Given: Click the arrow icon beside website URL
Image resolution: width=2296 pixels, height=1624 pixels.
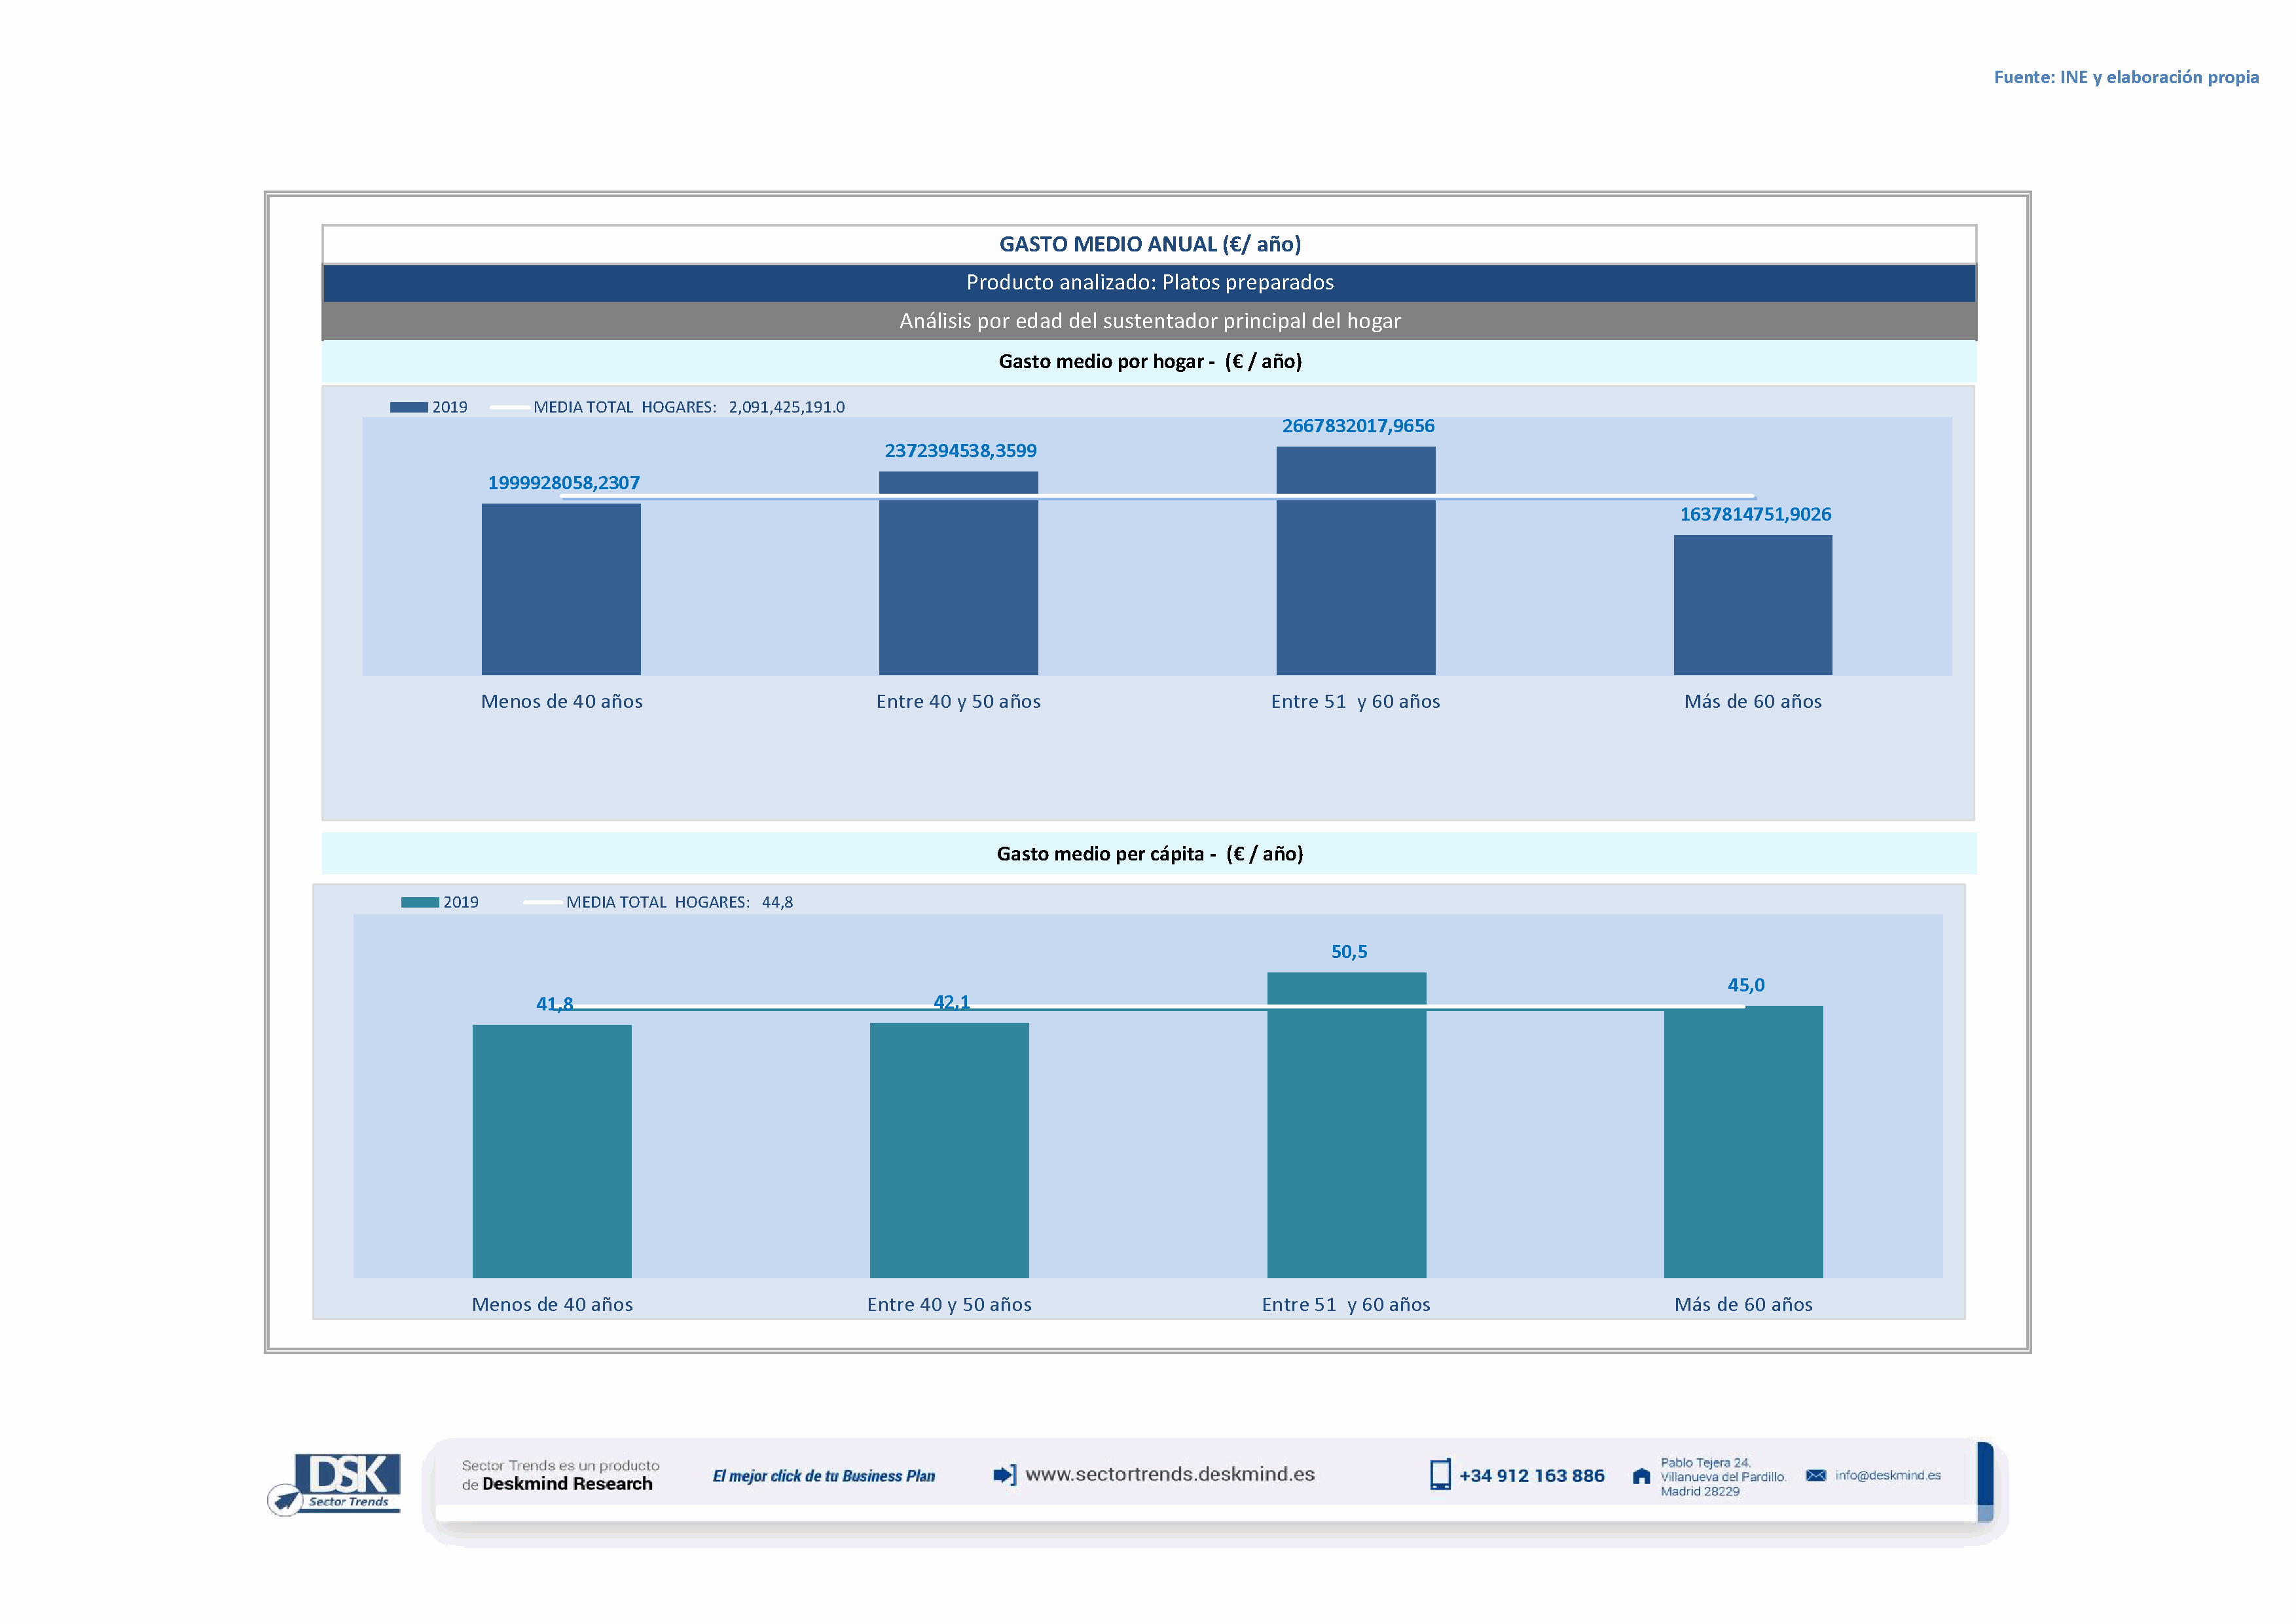Looking at the screenshot, I should click(x=1004, y=1474).
